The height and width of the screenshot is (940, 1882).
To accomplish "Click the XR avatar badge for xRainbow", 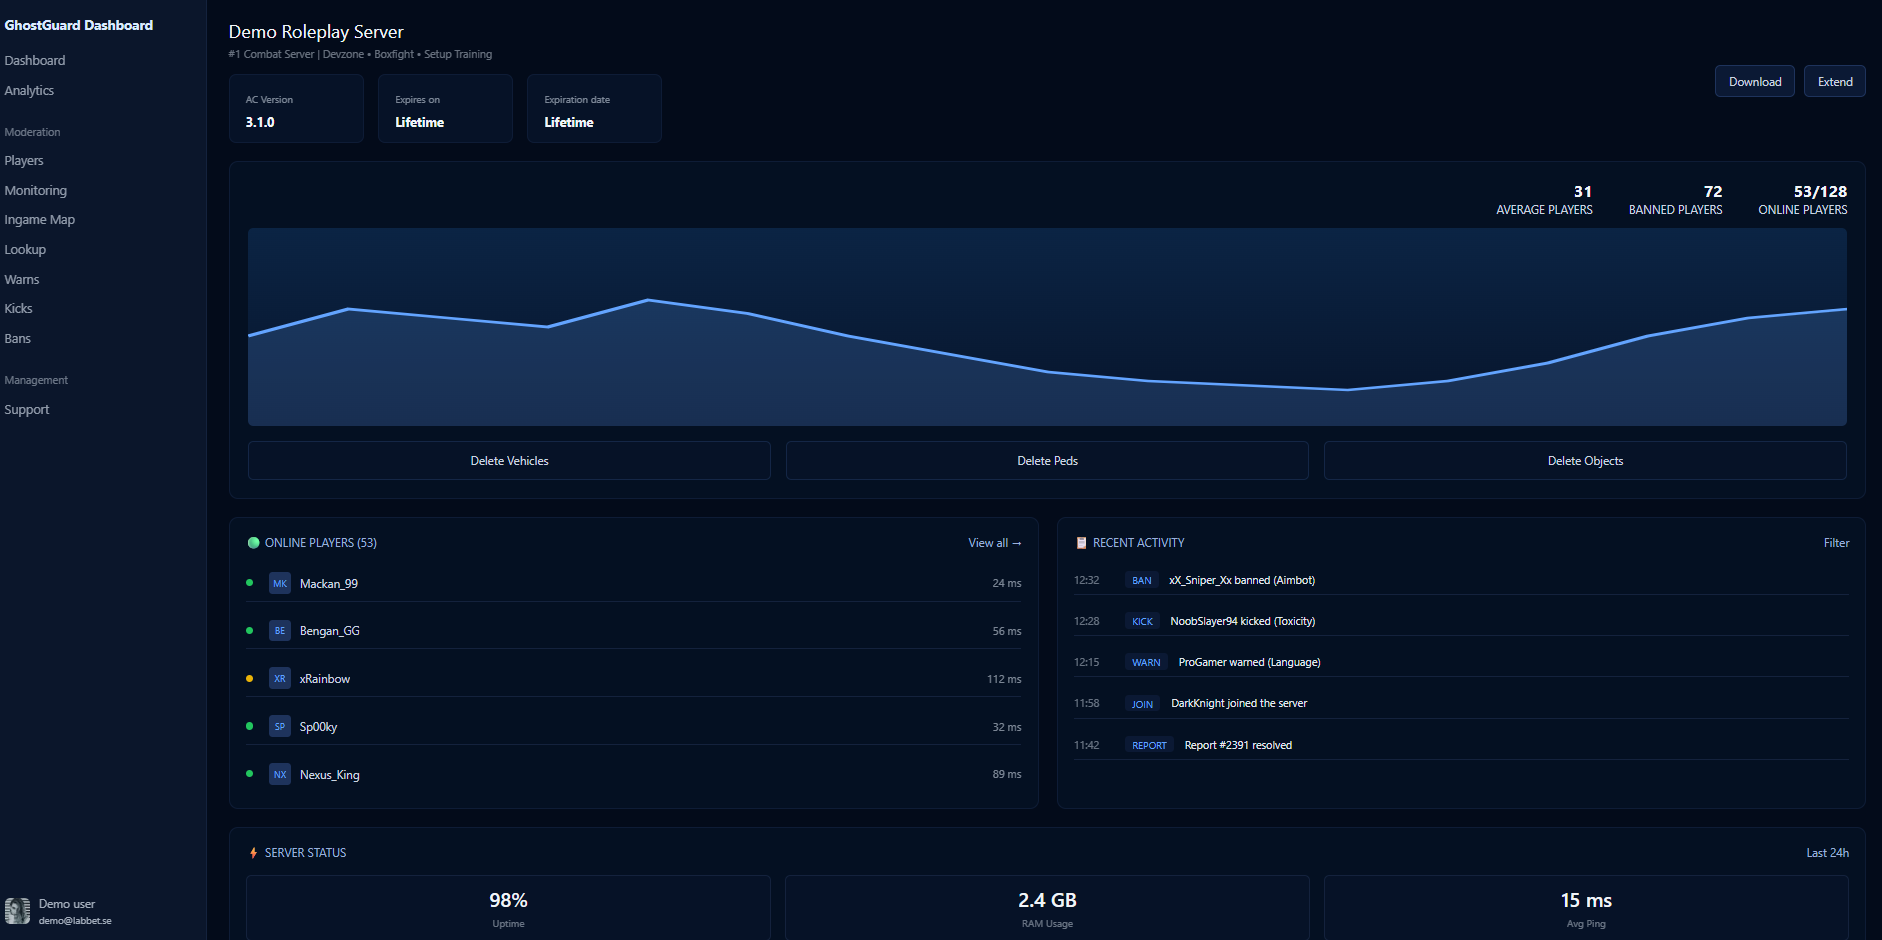I will point(280,679).
